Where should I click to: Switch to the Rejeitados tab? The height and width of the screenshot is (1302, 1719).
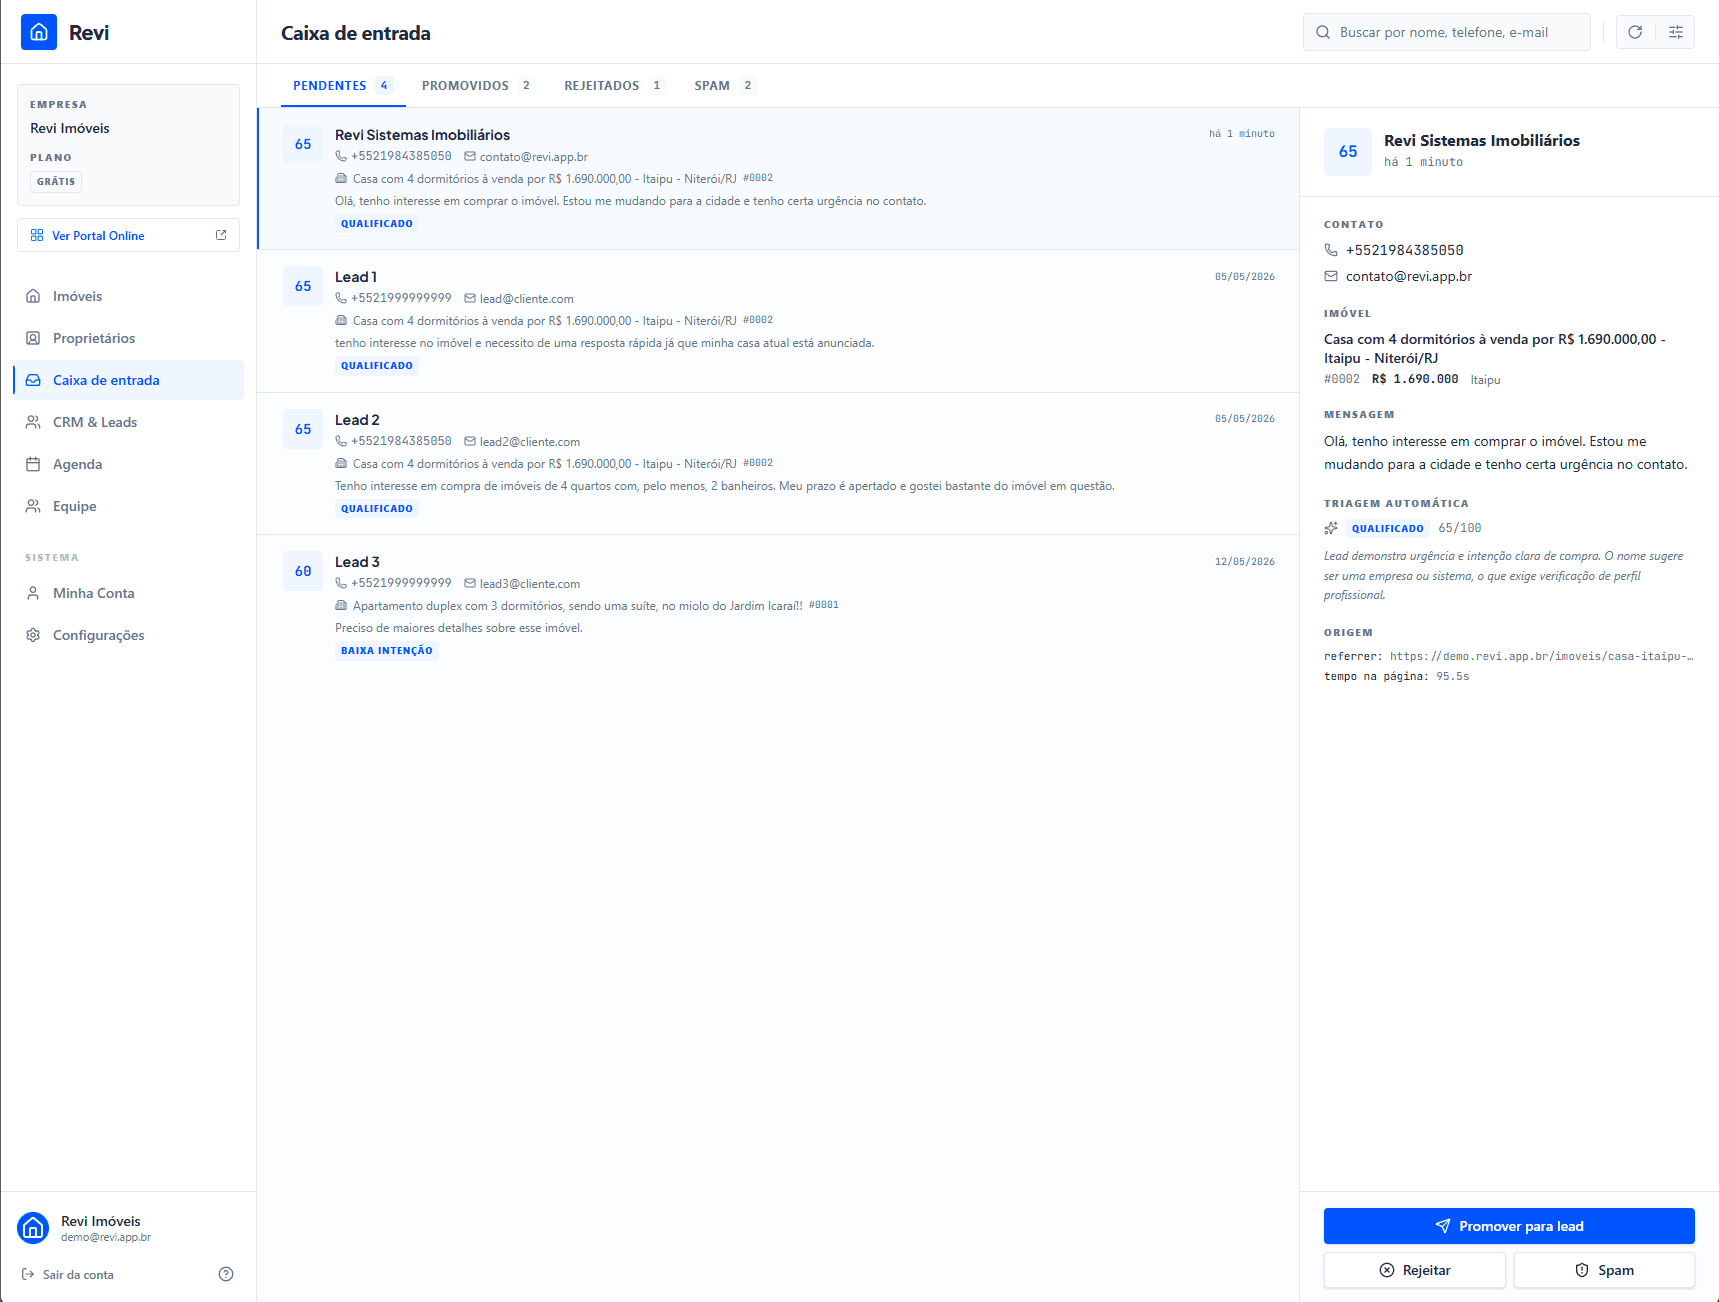tap(613, 86)
